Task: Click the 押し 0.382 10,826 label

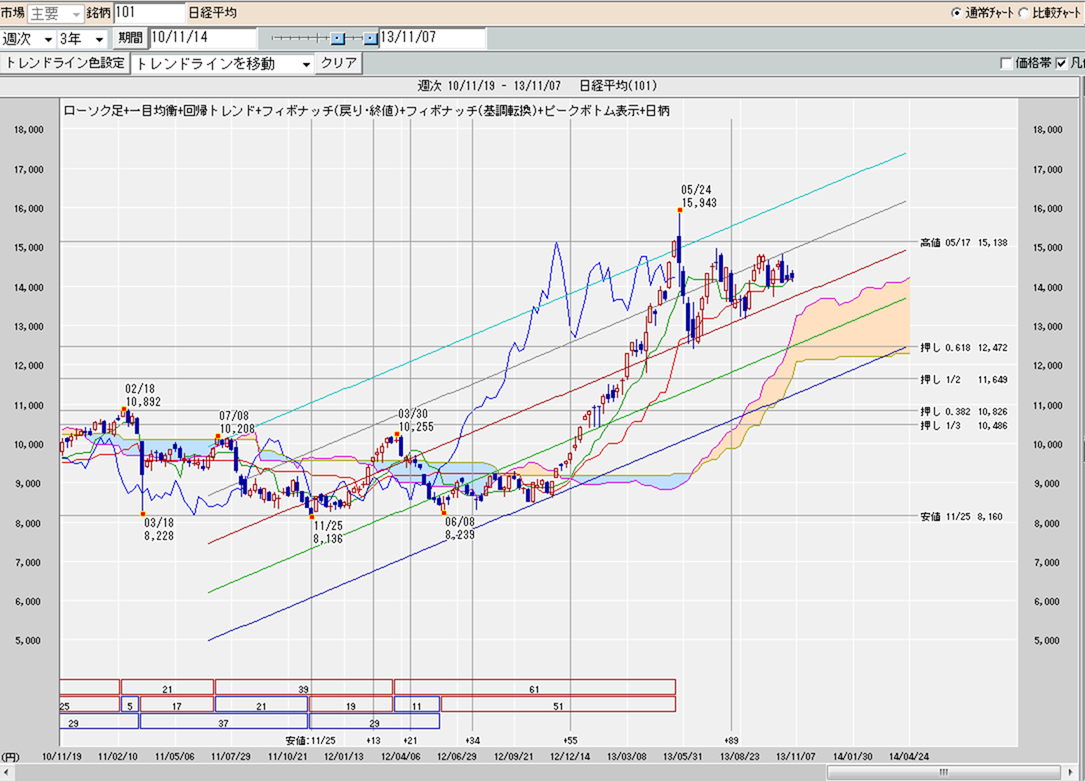Action: (964, 412)
